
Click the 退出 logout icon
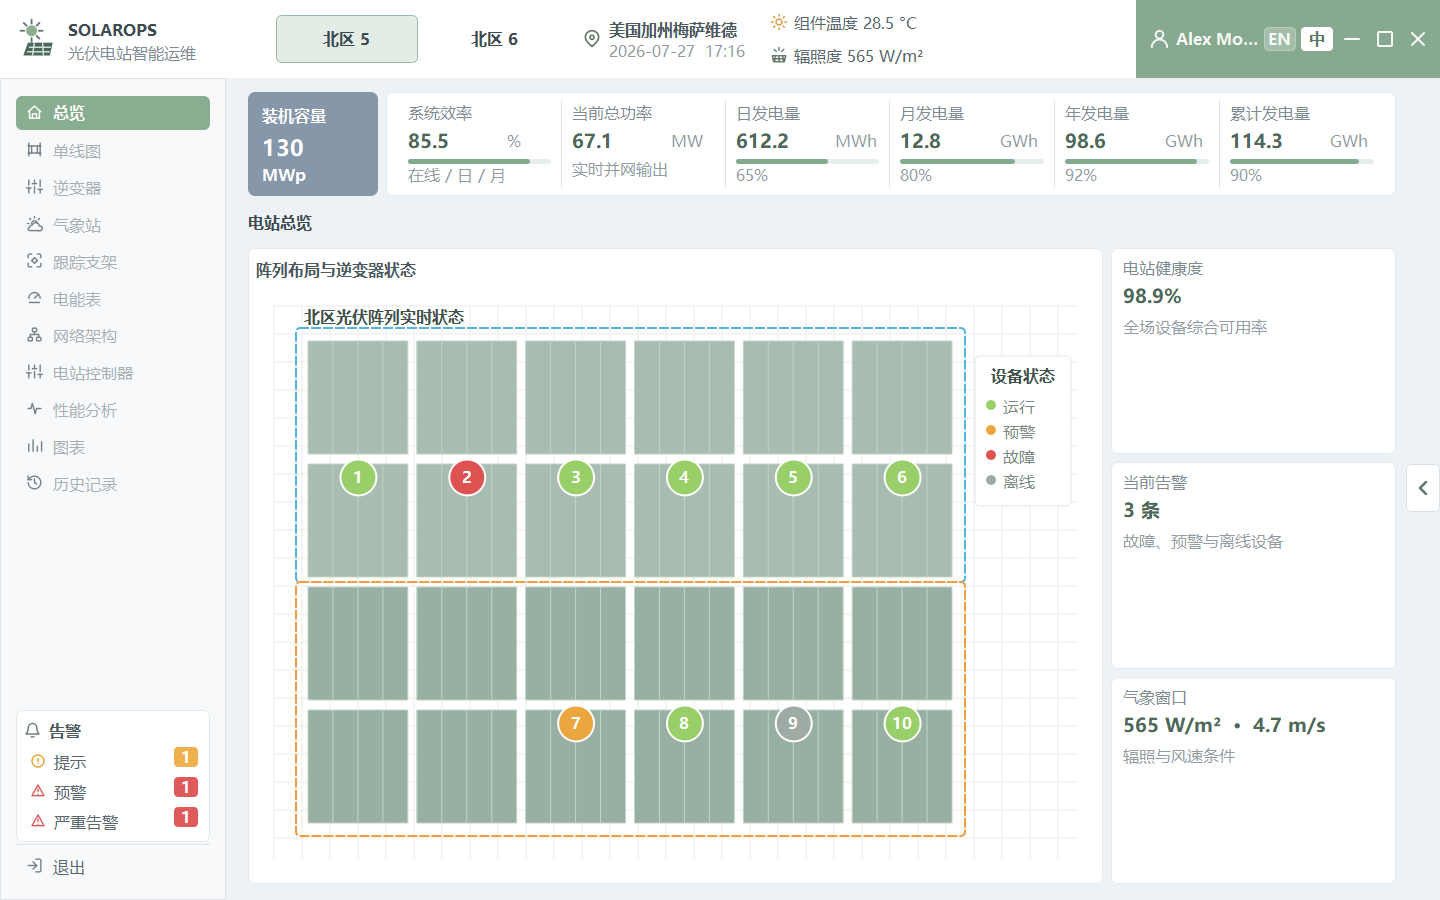click(34, 866)
